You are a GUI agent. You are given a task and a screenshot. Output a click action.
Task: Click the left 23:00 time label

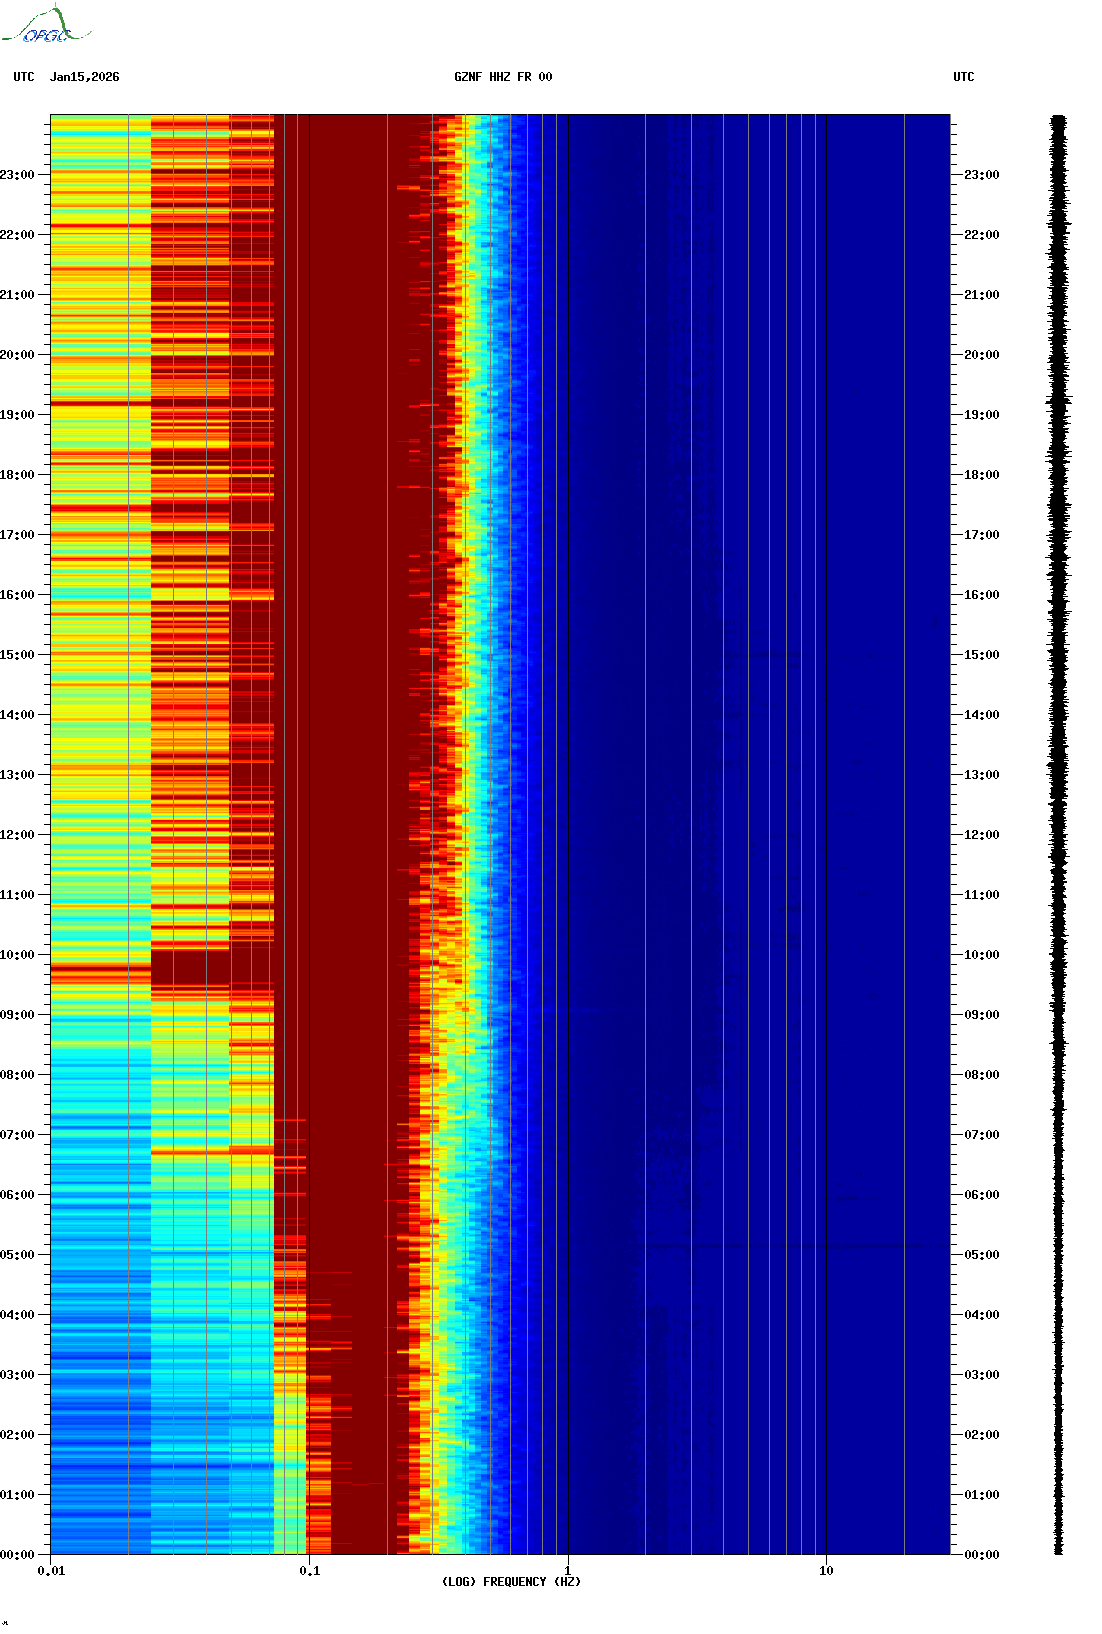(17, 175)
